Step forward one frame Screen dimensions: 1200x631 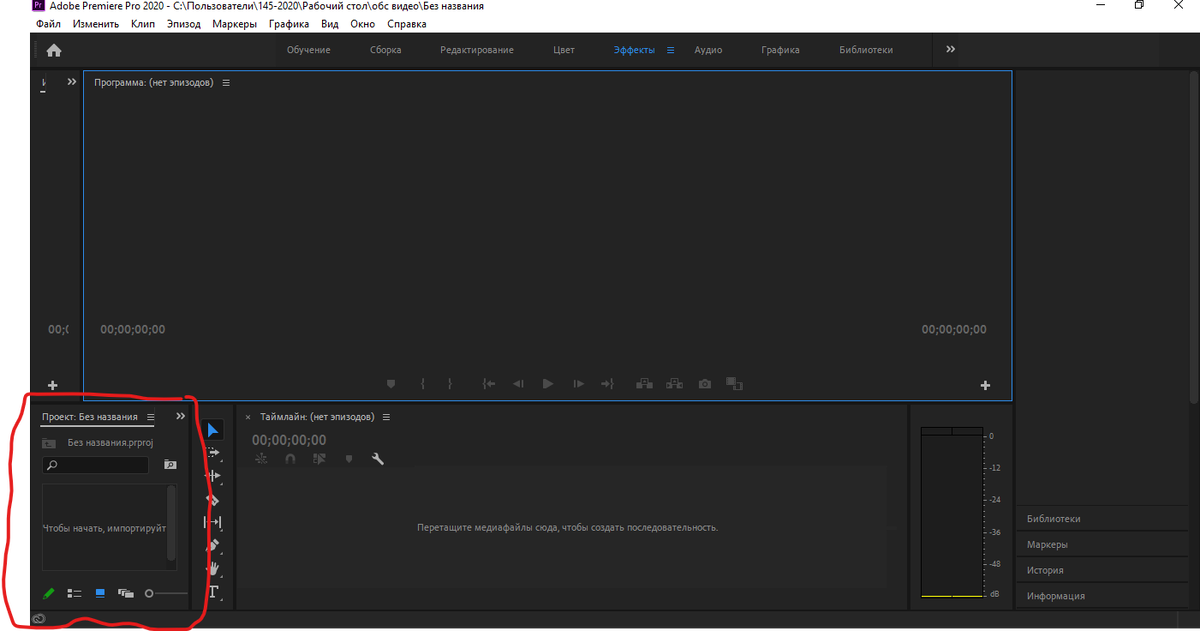coord(578,384)
